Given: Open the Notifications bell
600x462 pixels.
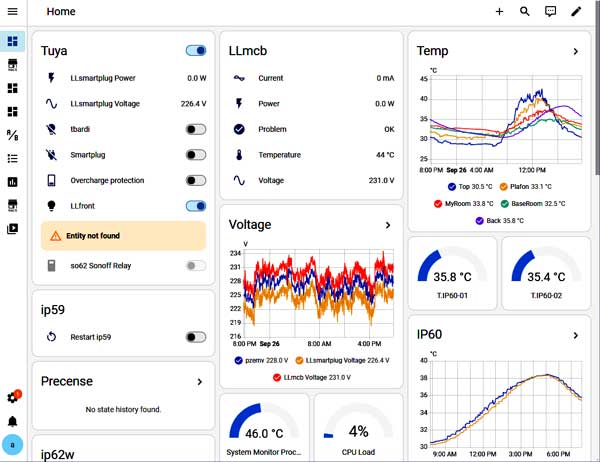Looking at the screenshot, I should point(13,421).
